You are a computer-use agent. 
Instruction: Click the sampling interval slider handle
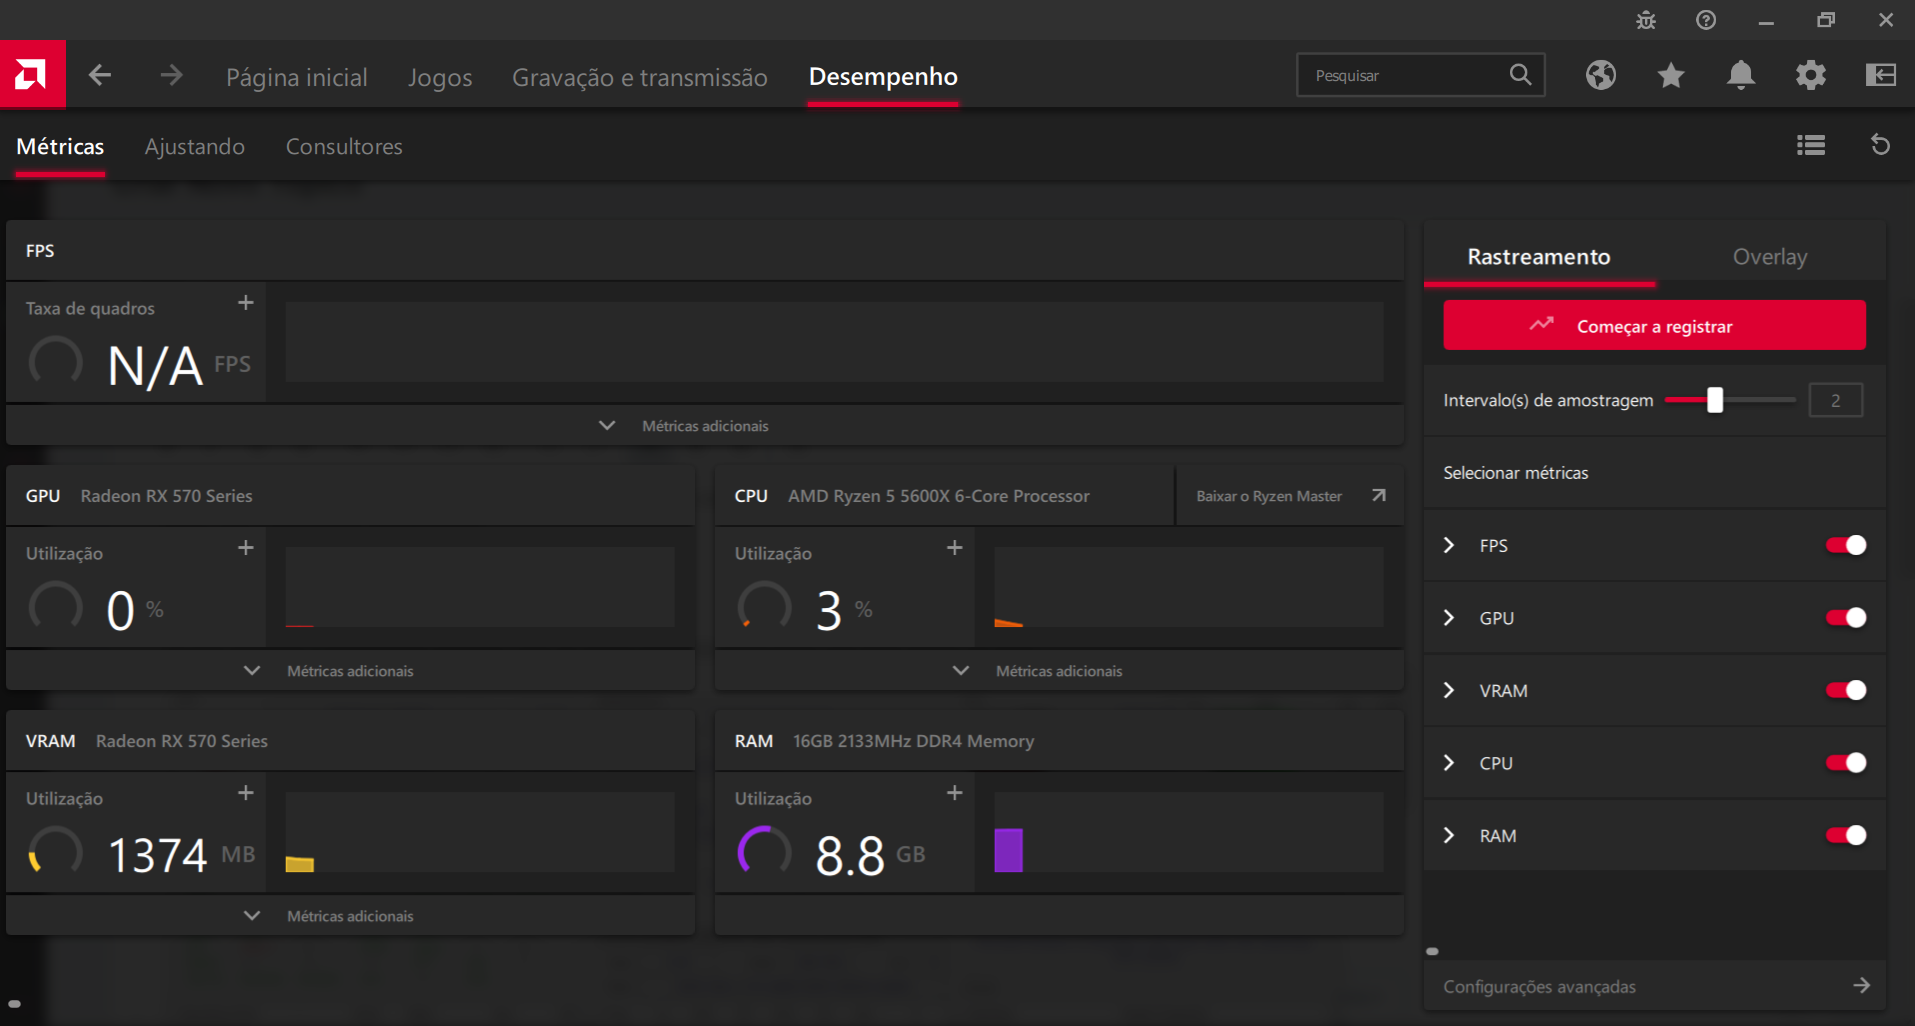tap(1715, 400)
